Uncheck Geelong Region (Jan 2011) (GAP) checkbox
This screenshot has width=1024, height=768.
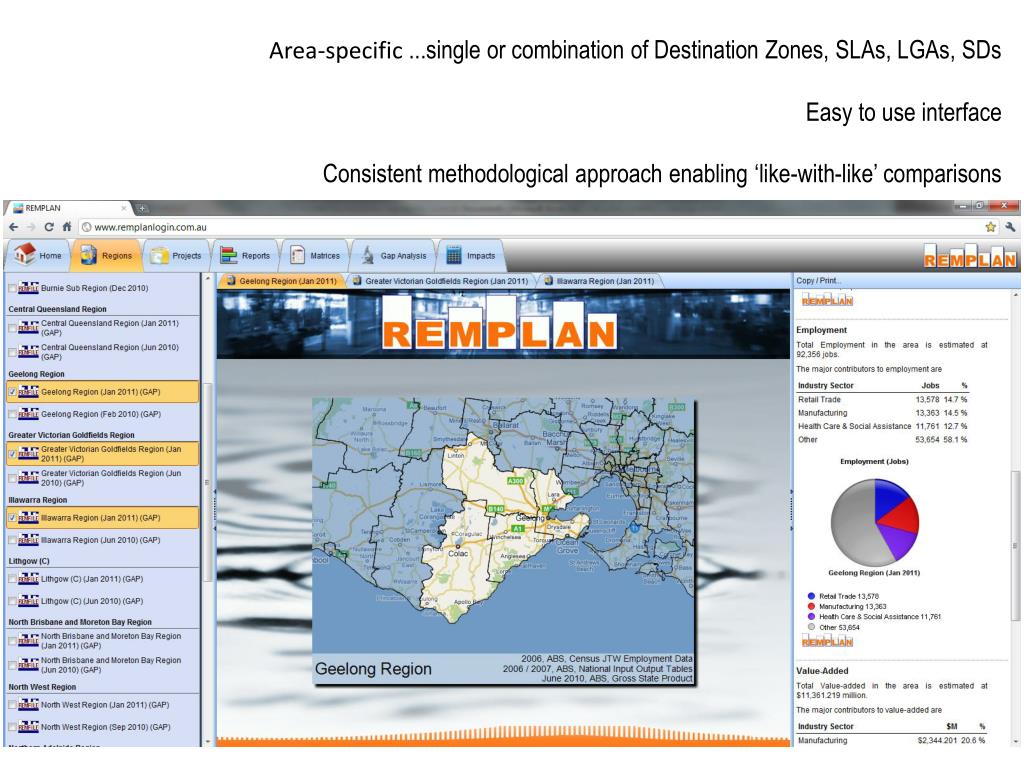pos(12,392)
